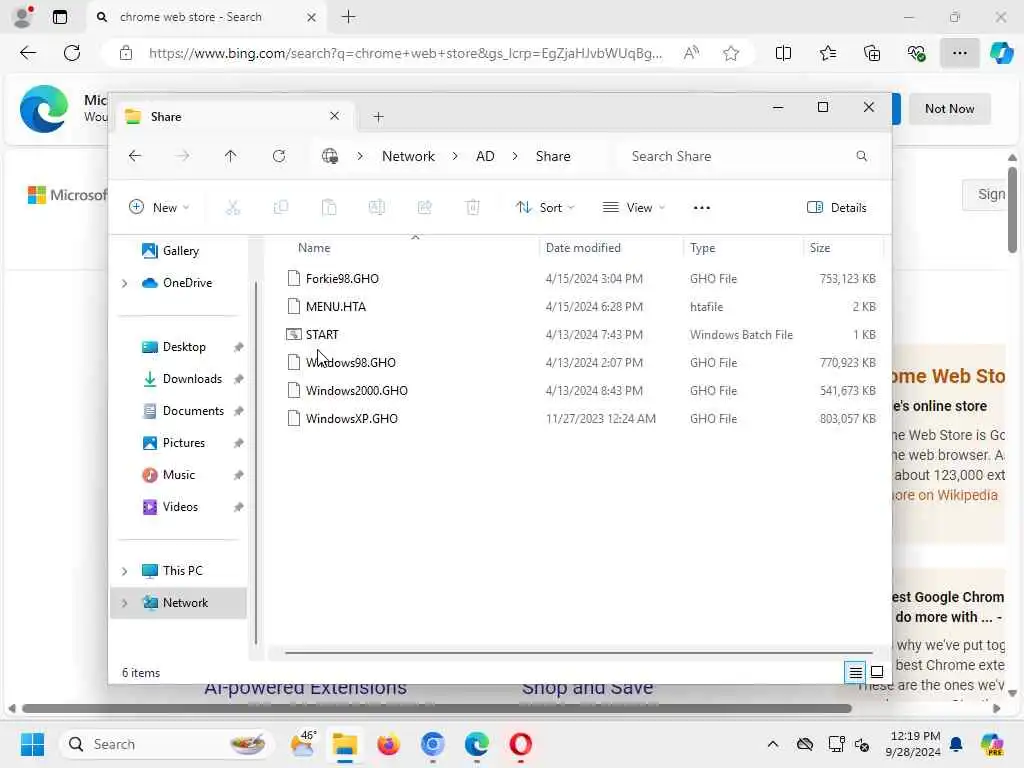Click AD in the breadcrumb path

(485, 157)
